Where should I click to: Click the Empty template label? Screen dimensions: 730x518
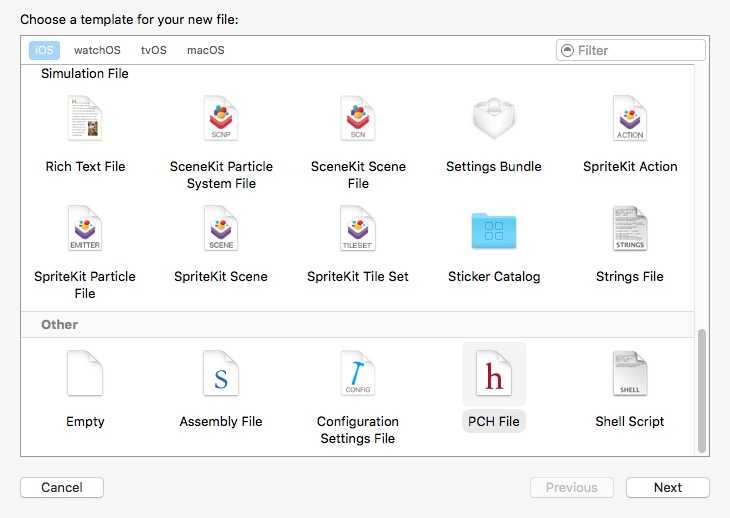tap(85, 422)
